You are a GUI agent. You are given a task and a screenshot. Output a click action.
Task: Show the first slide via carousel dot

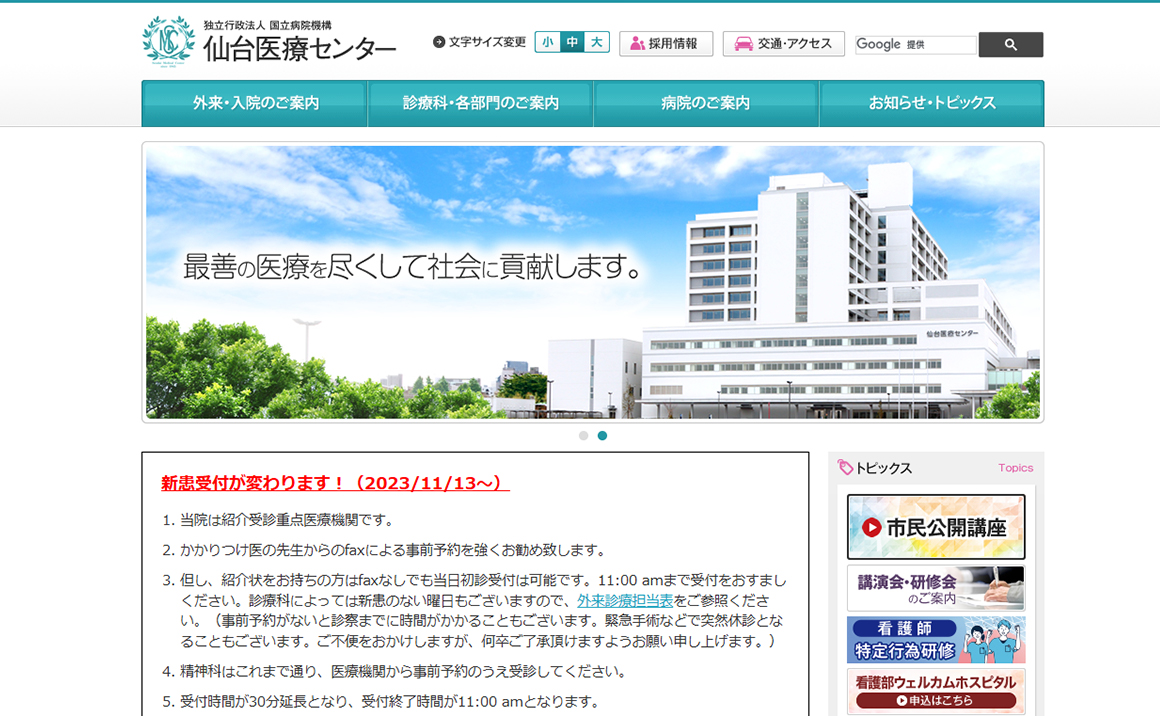tap(584, 436)
